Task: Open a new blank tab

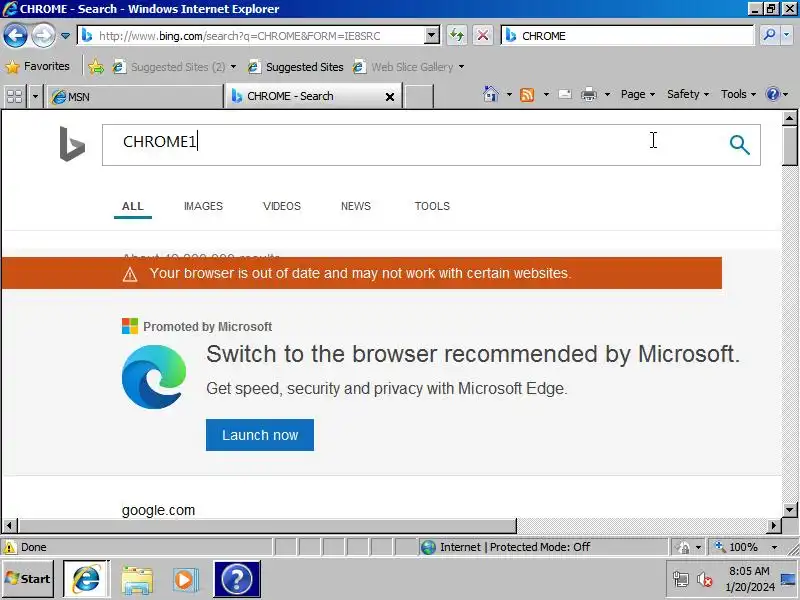Action: coord(418,96)
